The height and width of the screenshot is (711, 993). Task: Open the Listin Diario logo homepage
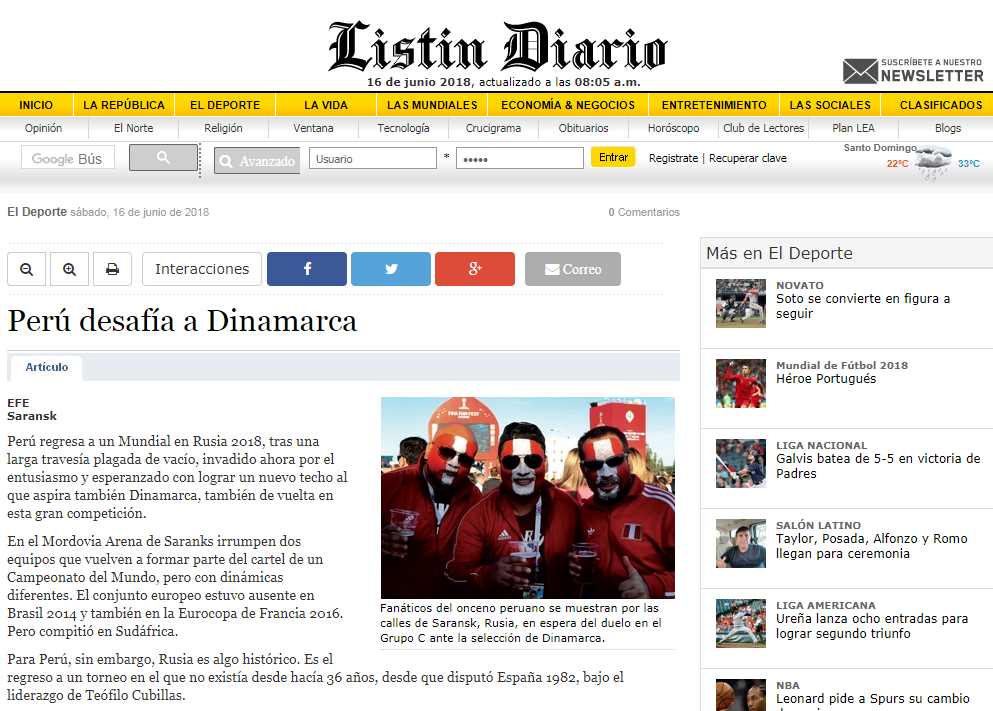point(498,46)
